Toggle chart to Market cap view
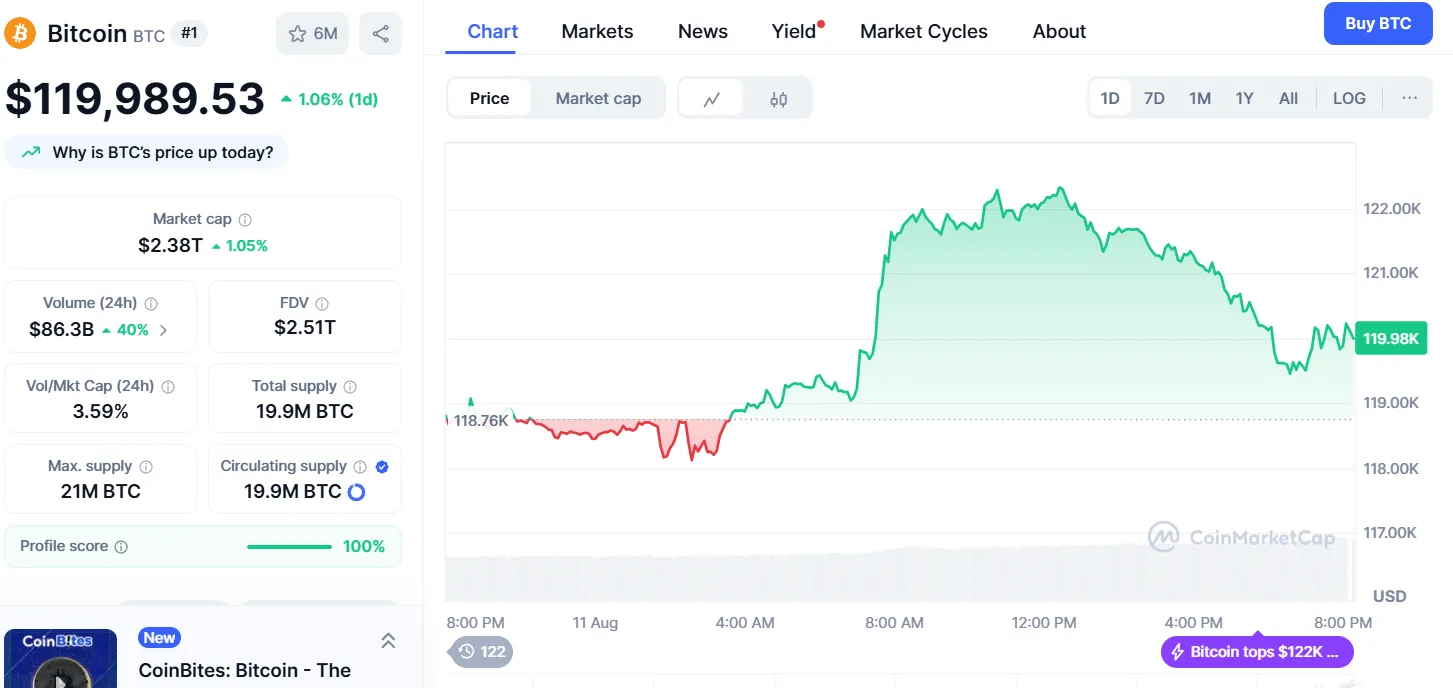 [598, 98]
